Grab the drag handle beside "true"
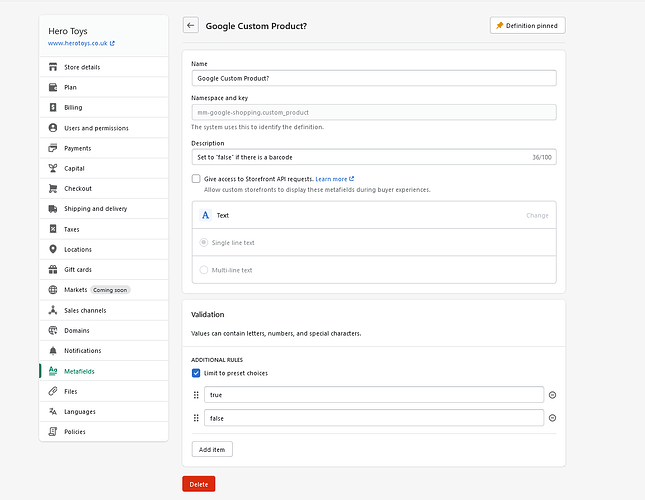Screen dimensions: 645x500 (196, 395)
